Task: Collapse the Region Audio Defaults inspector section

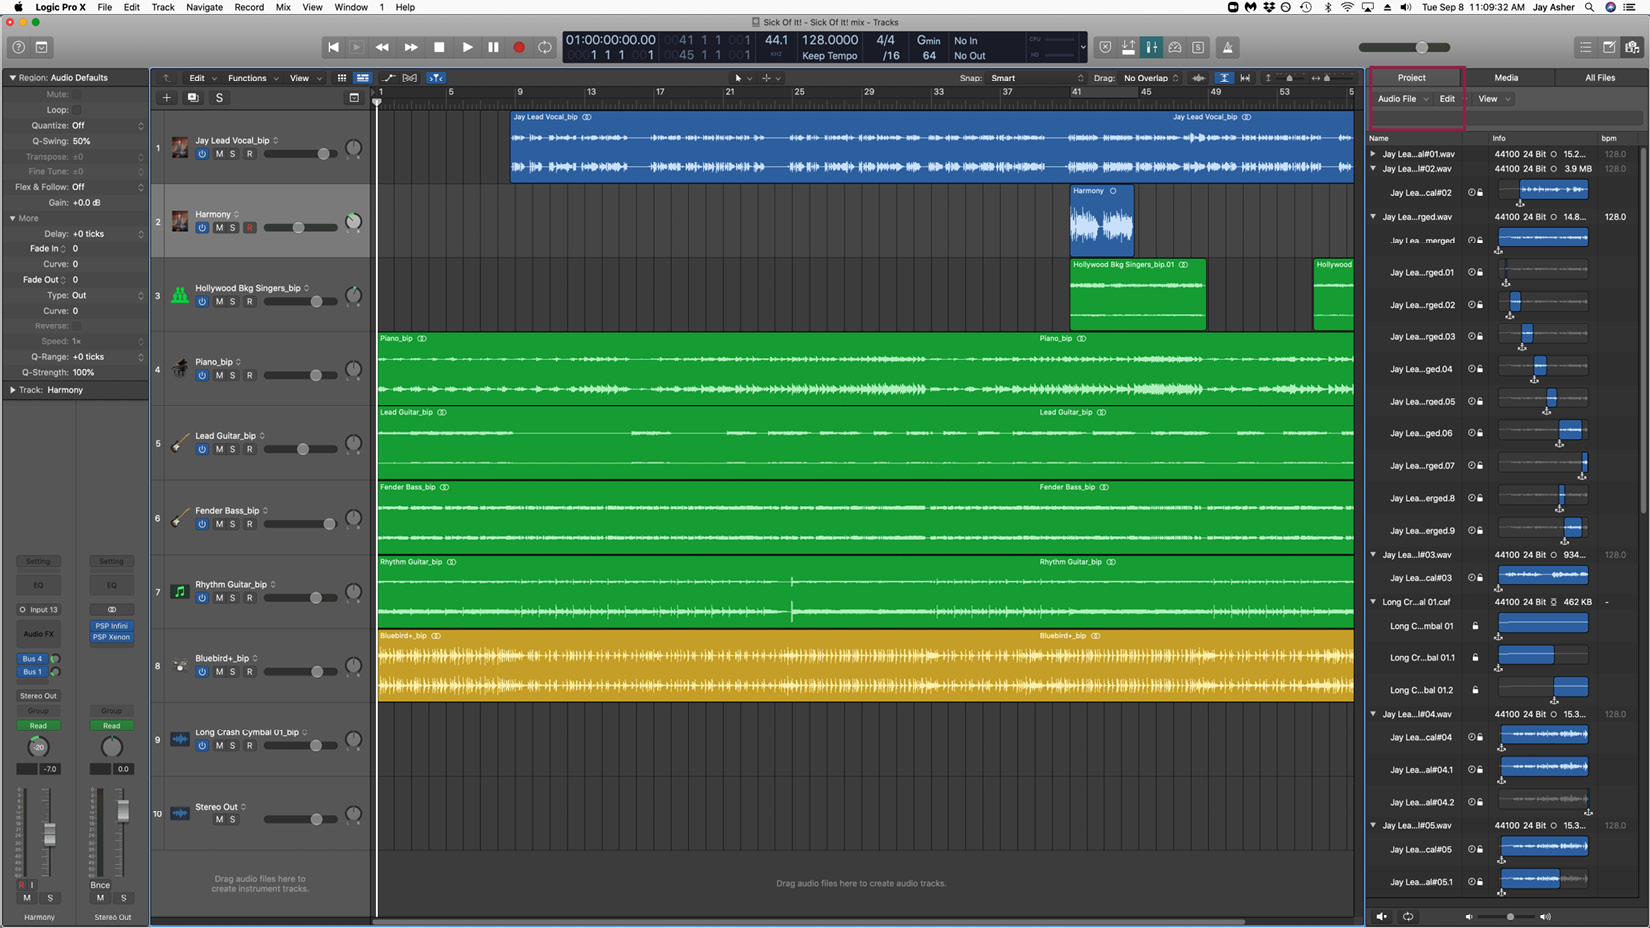Action: pos(12,77)
